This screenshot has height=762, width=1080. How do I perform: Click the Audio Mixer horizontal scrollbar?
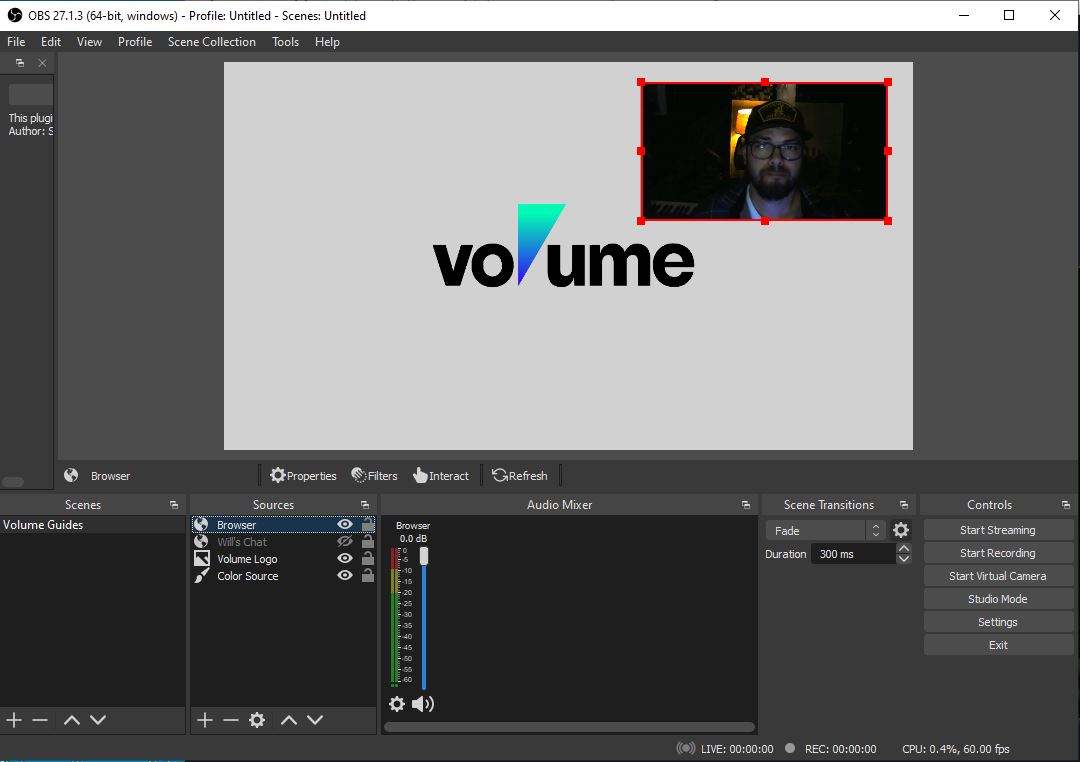(569, 727)
